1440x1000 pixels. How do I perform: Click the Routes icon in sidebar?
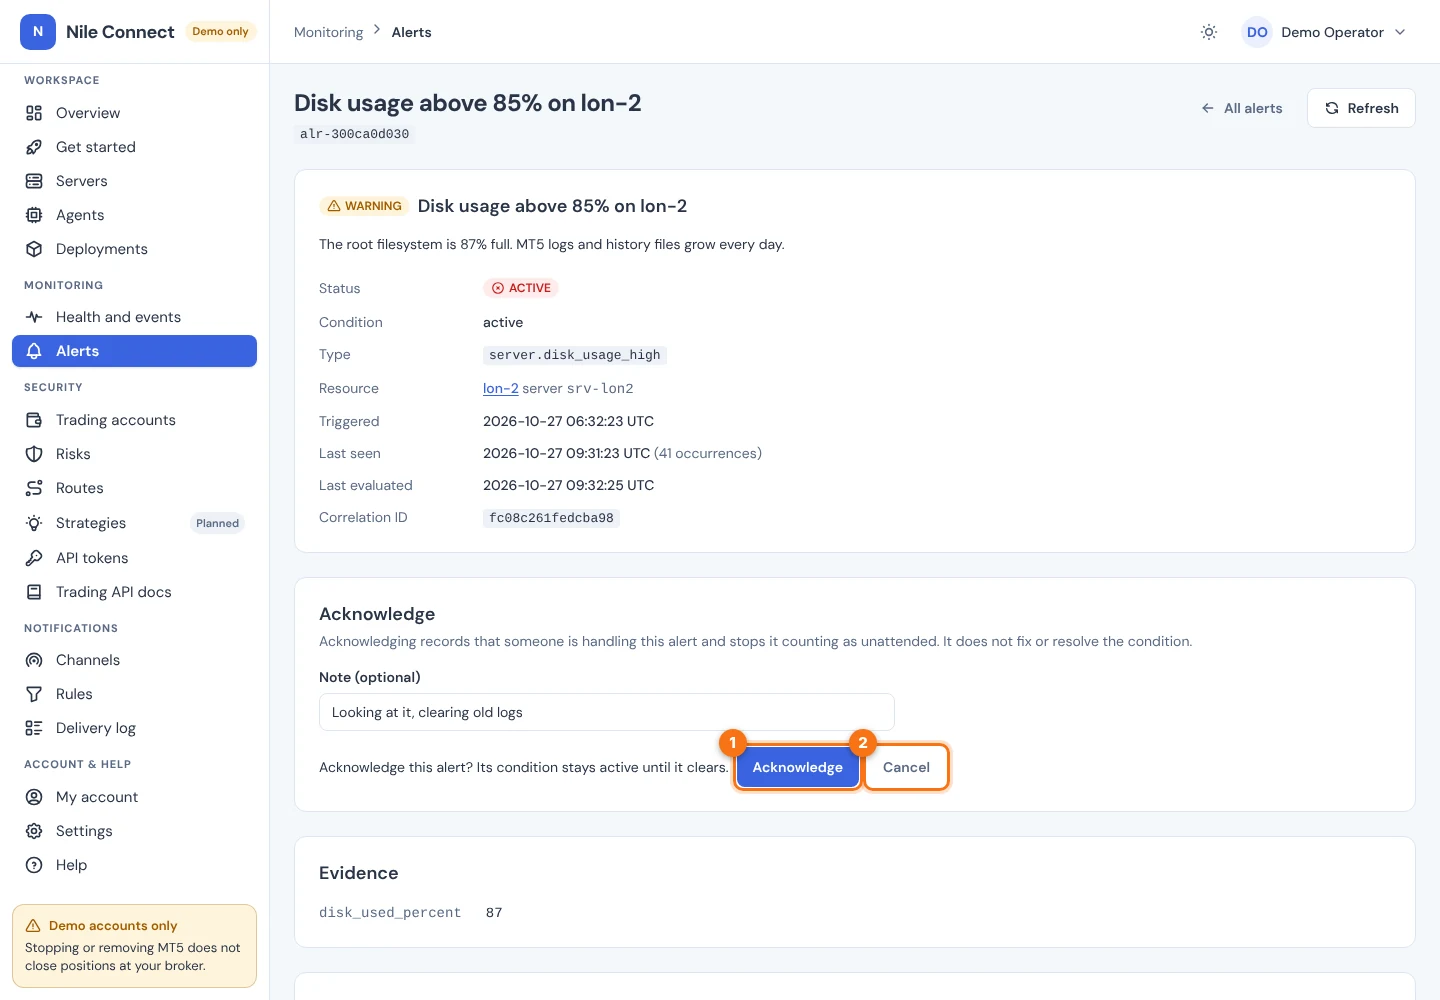(34, 488)
